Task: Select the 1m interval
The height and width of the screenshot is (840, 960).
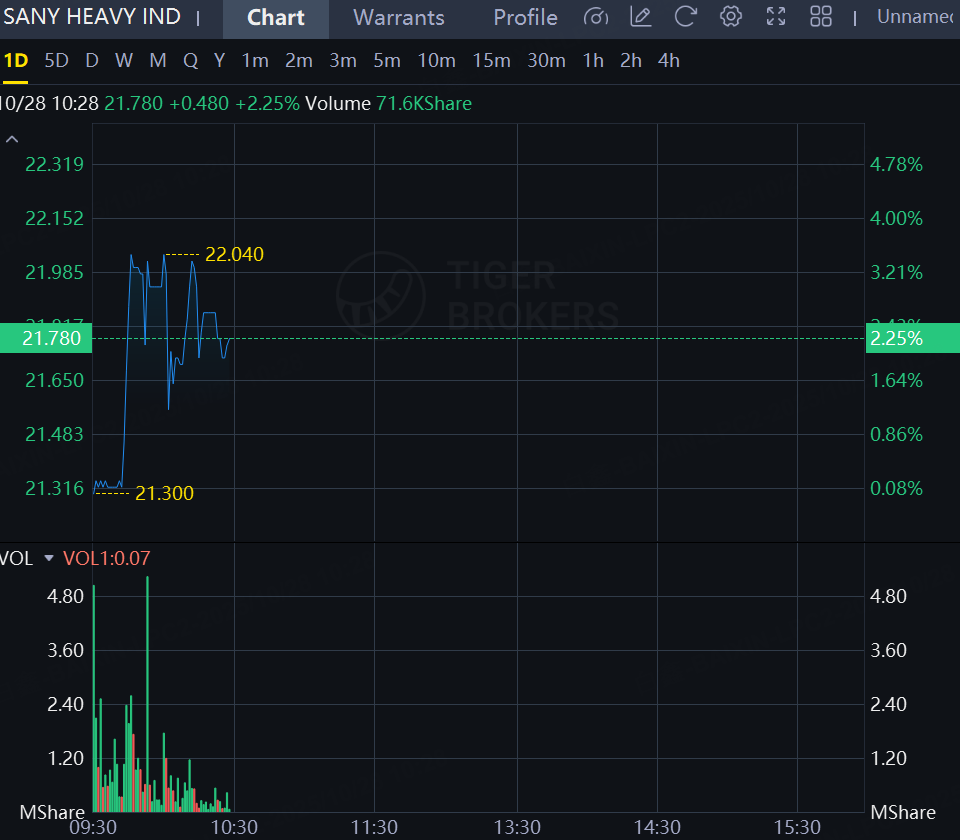Action: (255, 61)
